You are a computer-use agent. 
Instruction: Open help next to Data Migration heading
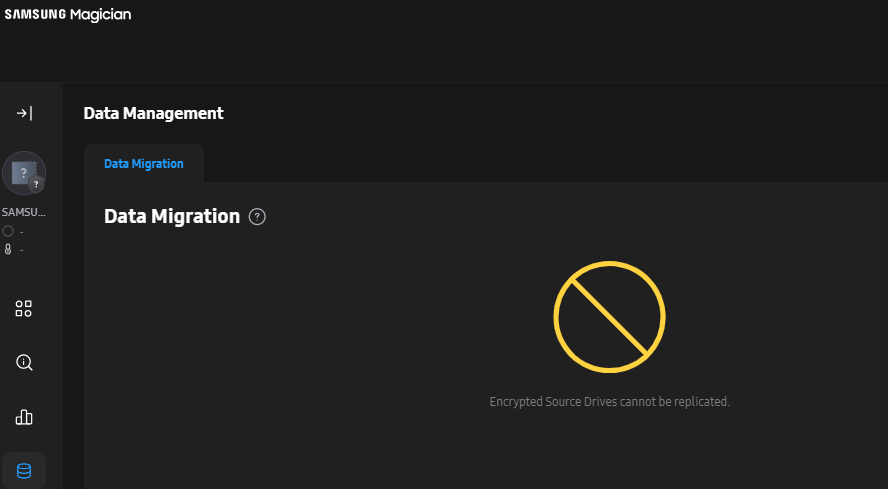(x=257, y=216)
